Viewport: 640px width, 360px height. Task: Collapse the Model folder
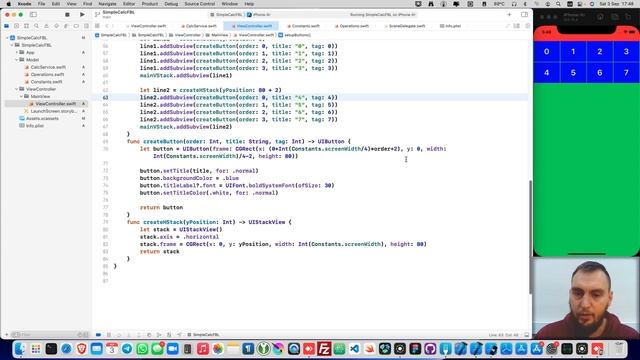[x=17, y=60]
